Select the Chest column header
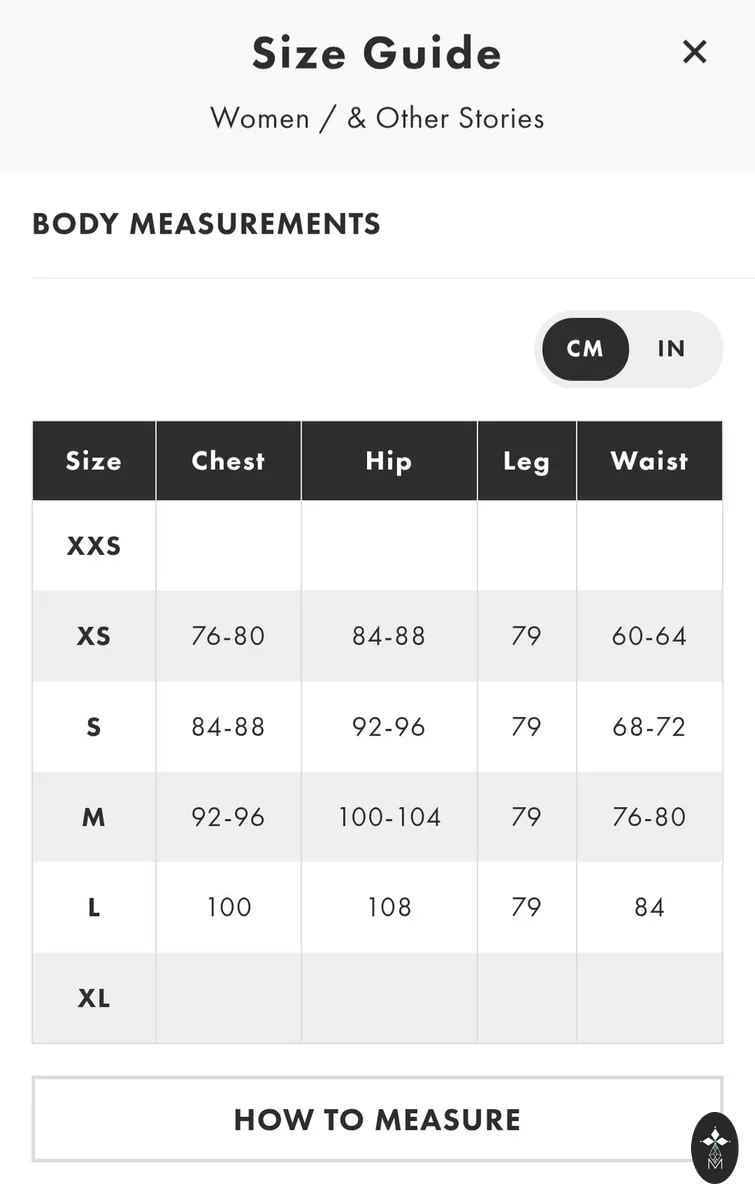The image size is (755, 1200). point(229,461)
